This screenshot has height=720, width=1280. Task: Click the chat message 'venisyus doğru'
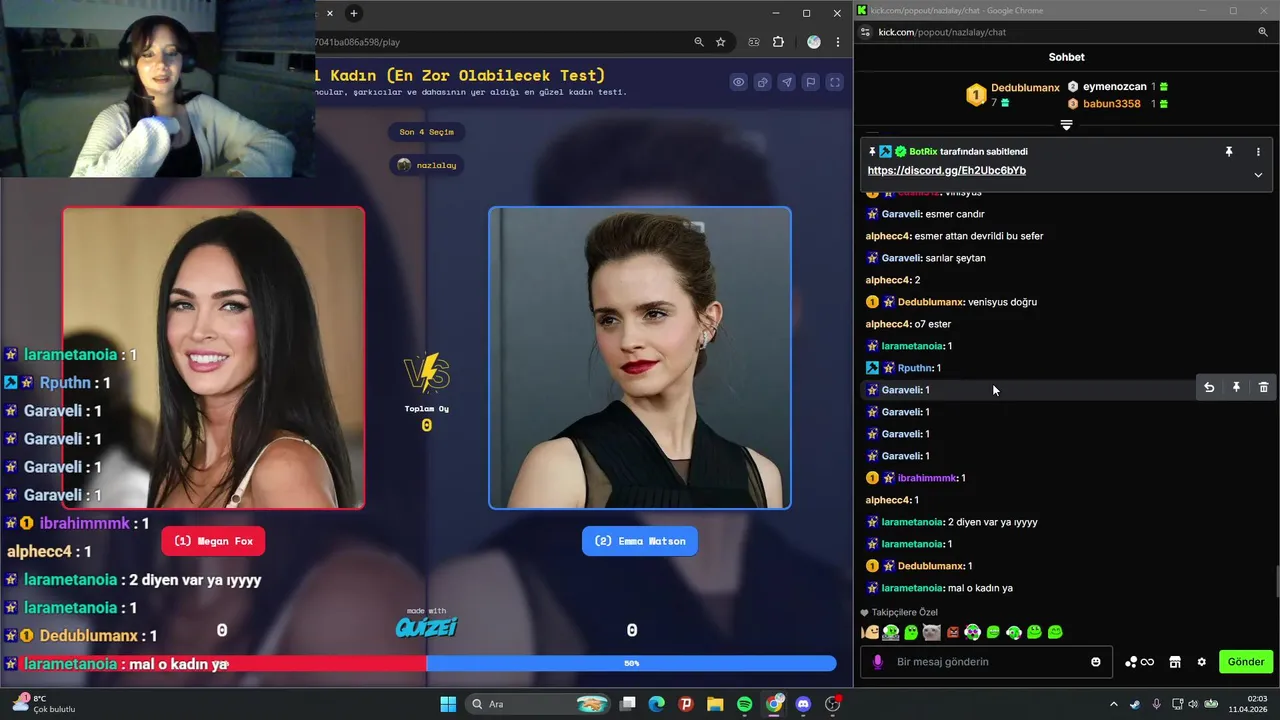(1002, 302)
